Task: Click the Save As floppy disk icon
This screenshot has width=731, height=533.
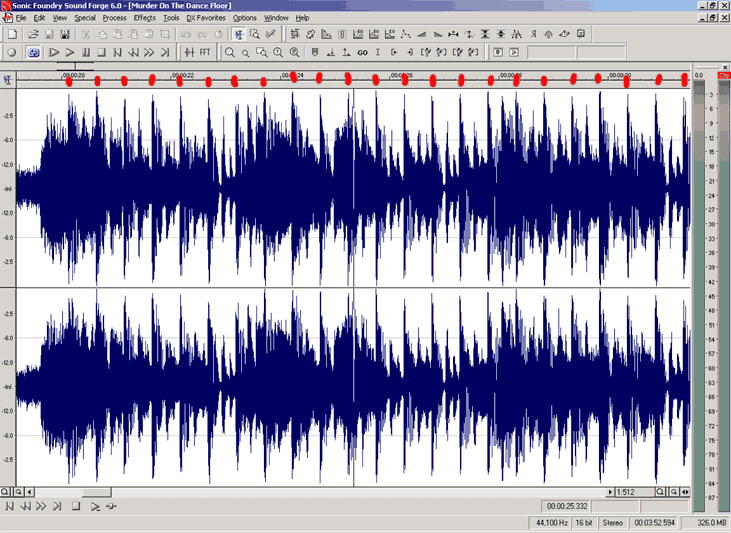Action: coord(65,34)
